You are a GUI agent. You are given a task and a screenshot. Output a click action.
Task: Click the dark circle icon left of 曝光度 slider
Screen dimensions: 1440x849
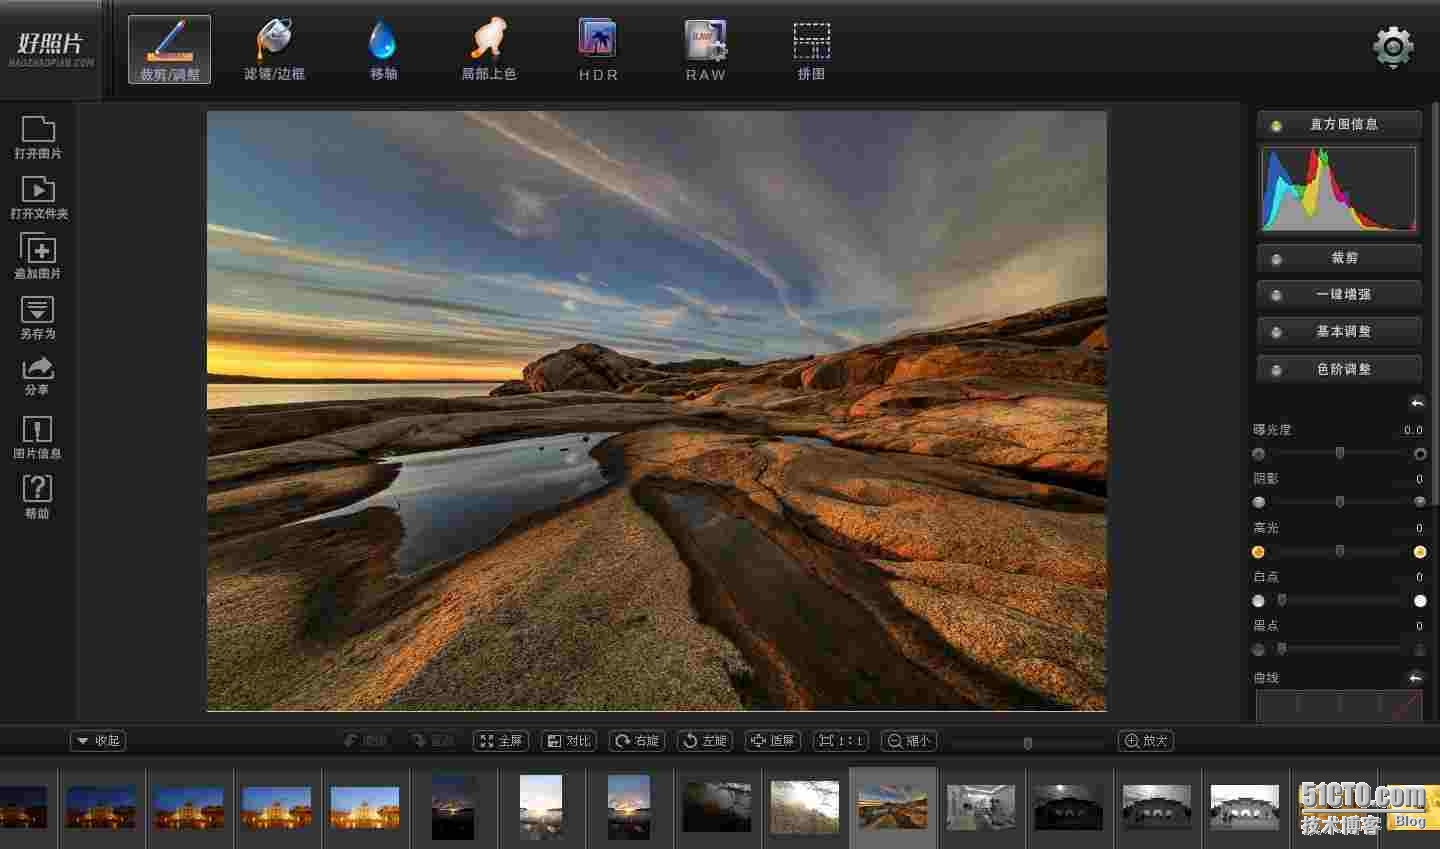tap(1258, 454)
